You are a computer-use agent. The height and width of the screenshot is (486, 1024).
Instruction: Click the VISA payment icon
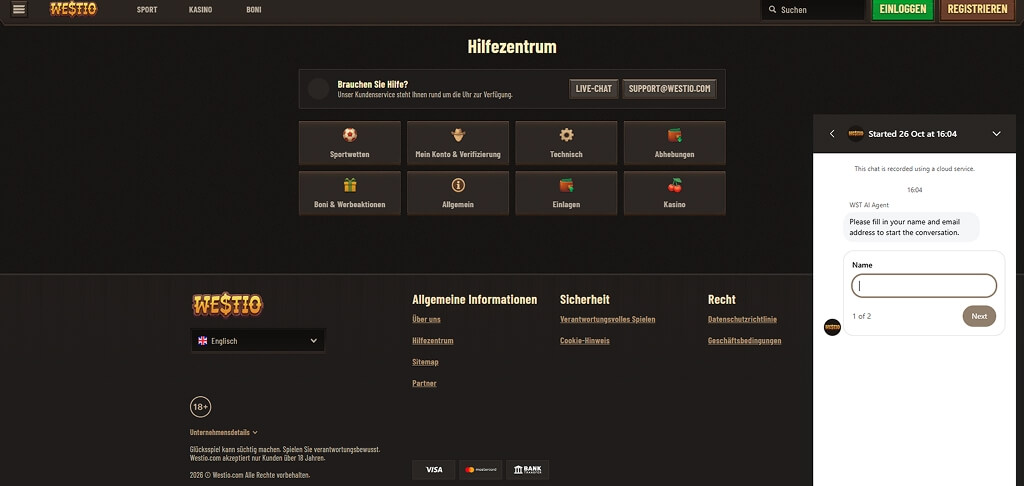[434, 470]
